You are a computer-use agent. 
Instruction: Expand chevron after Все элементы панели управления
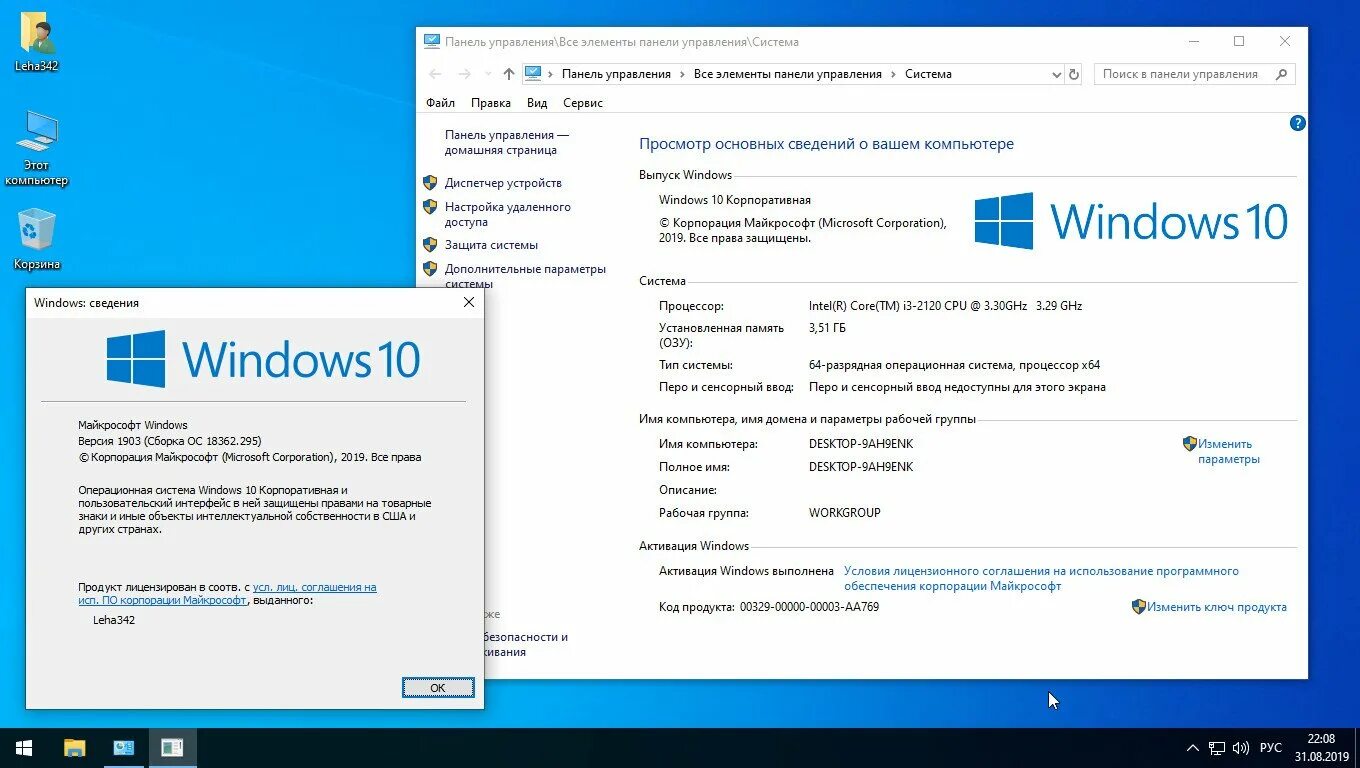tap(894, 74)
